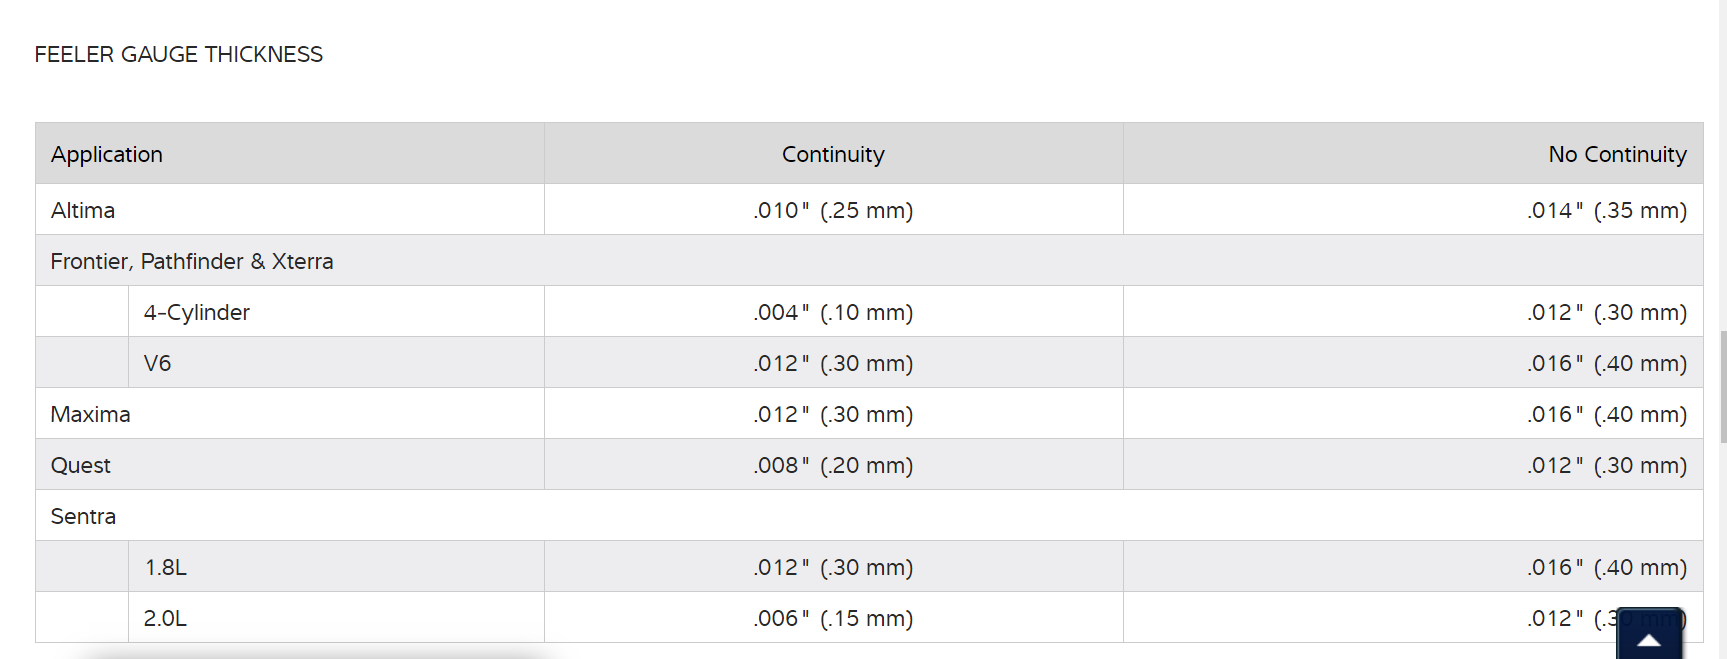Image resolution: width=1727 pixels, height=659 pixels.
Task: Select the Altima row label
Action: point(83,211)
